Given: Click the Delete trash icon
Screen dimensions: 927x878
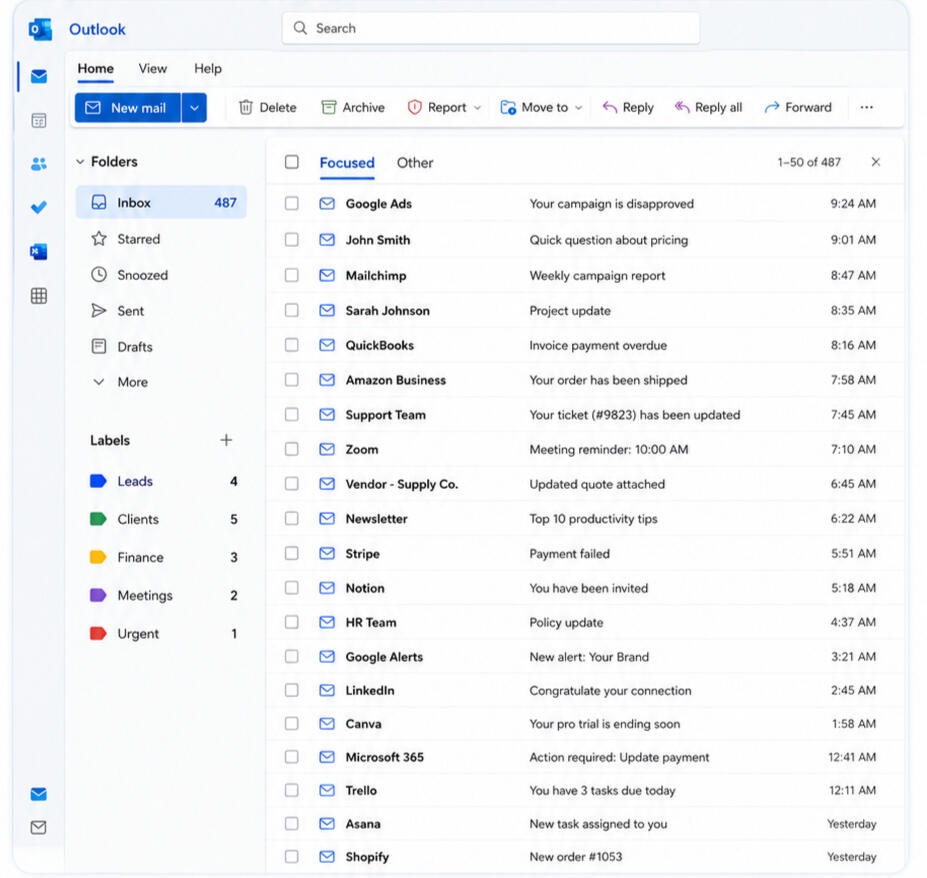Looking at the screenshot, I should point(245,107).
